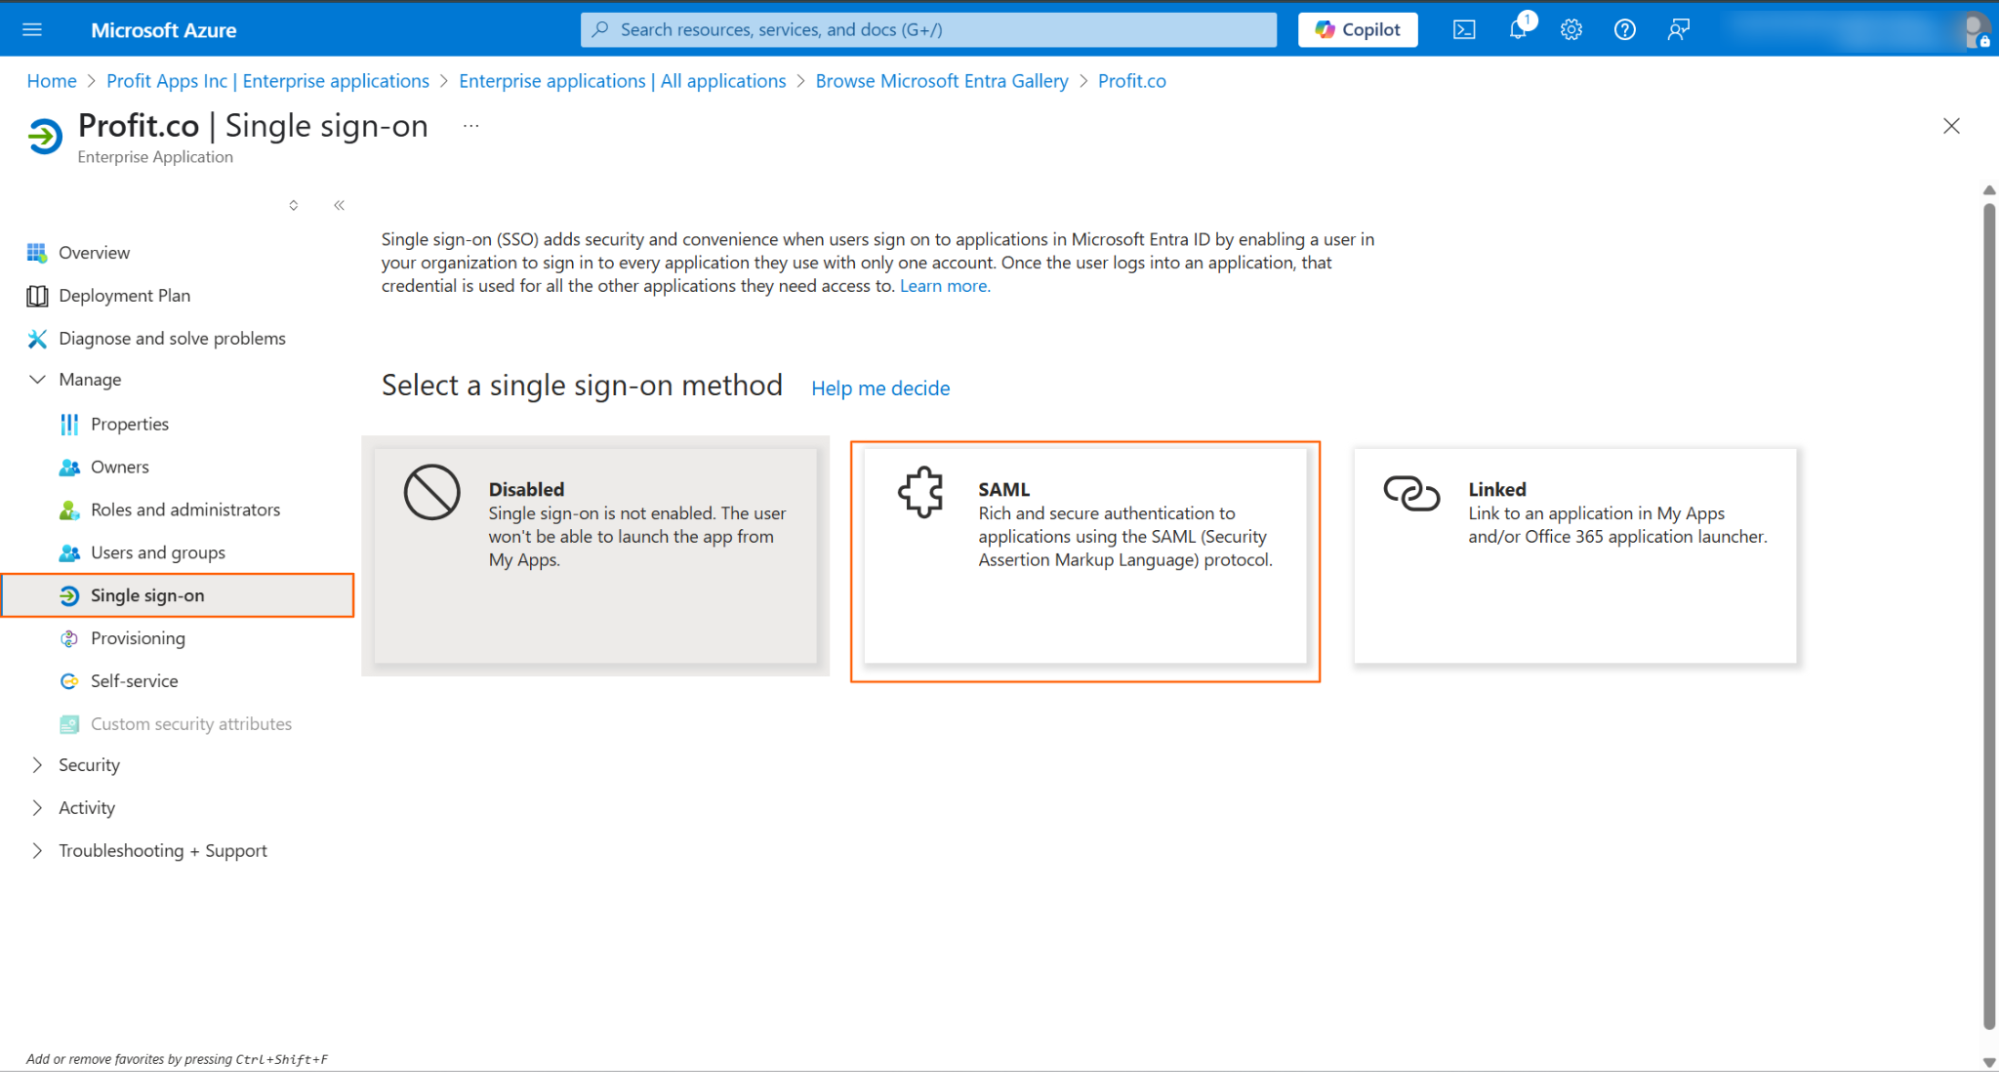This screenshot has width=1999, height=1072.
Task: Click the search resources input field
Action: tap(928, 30)
